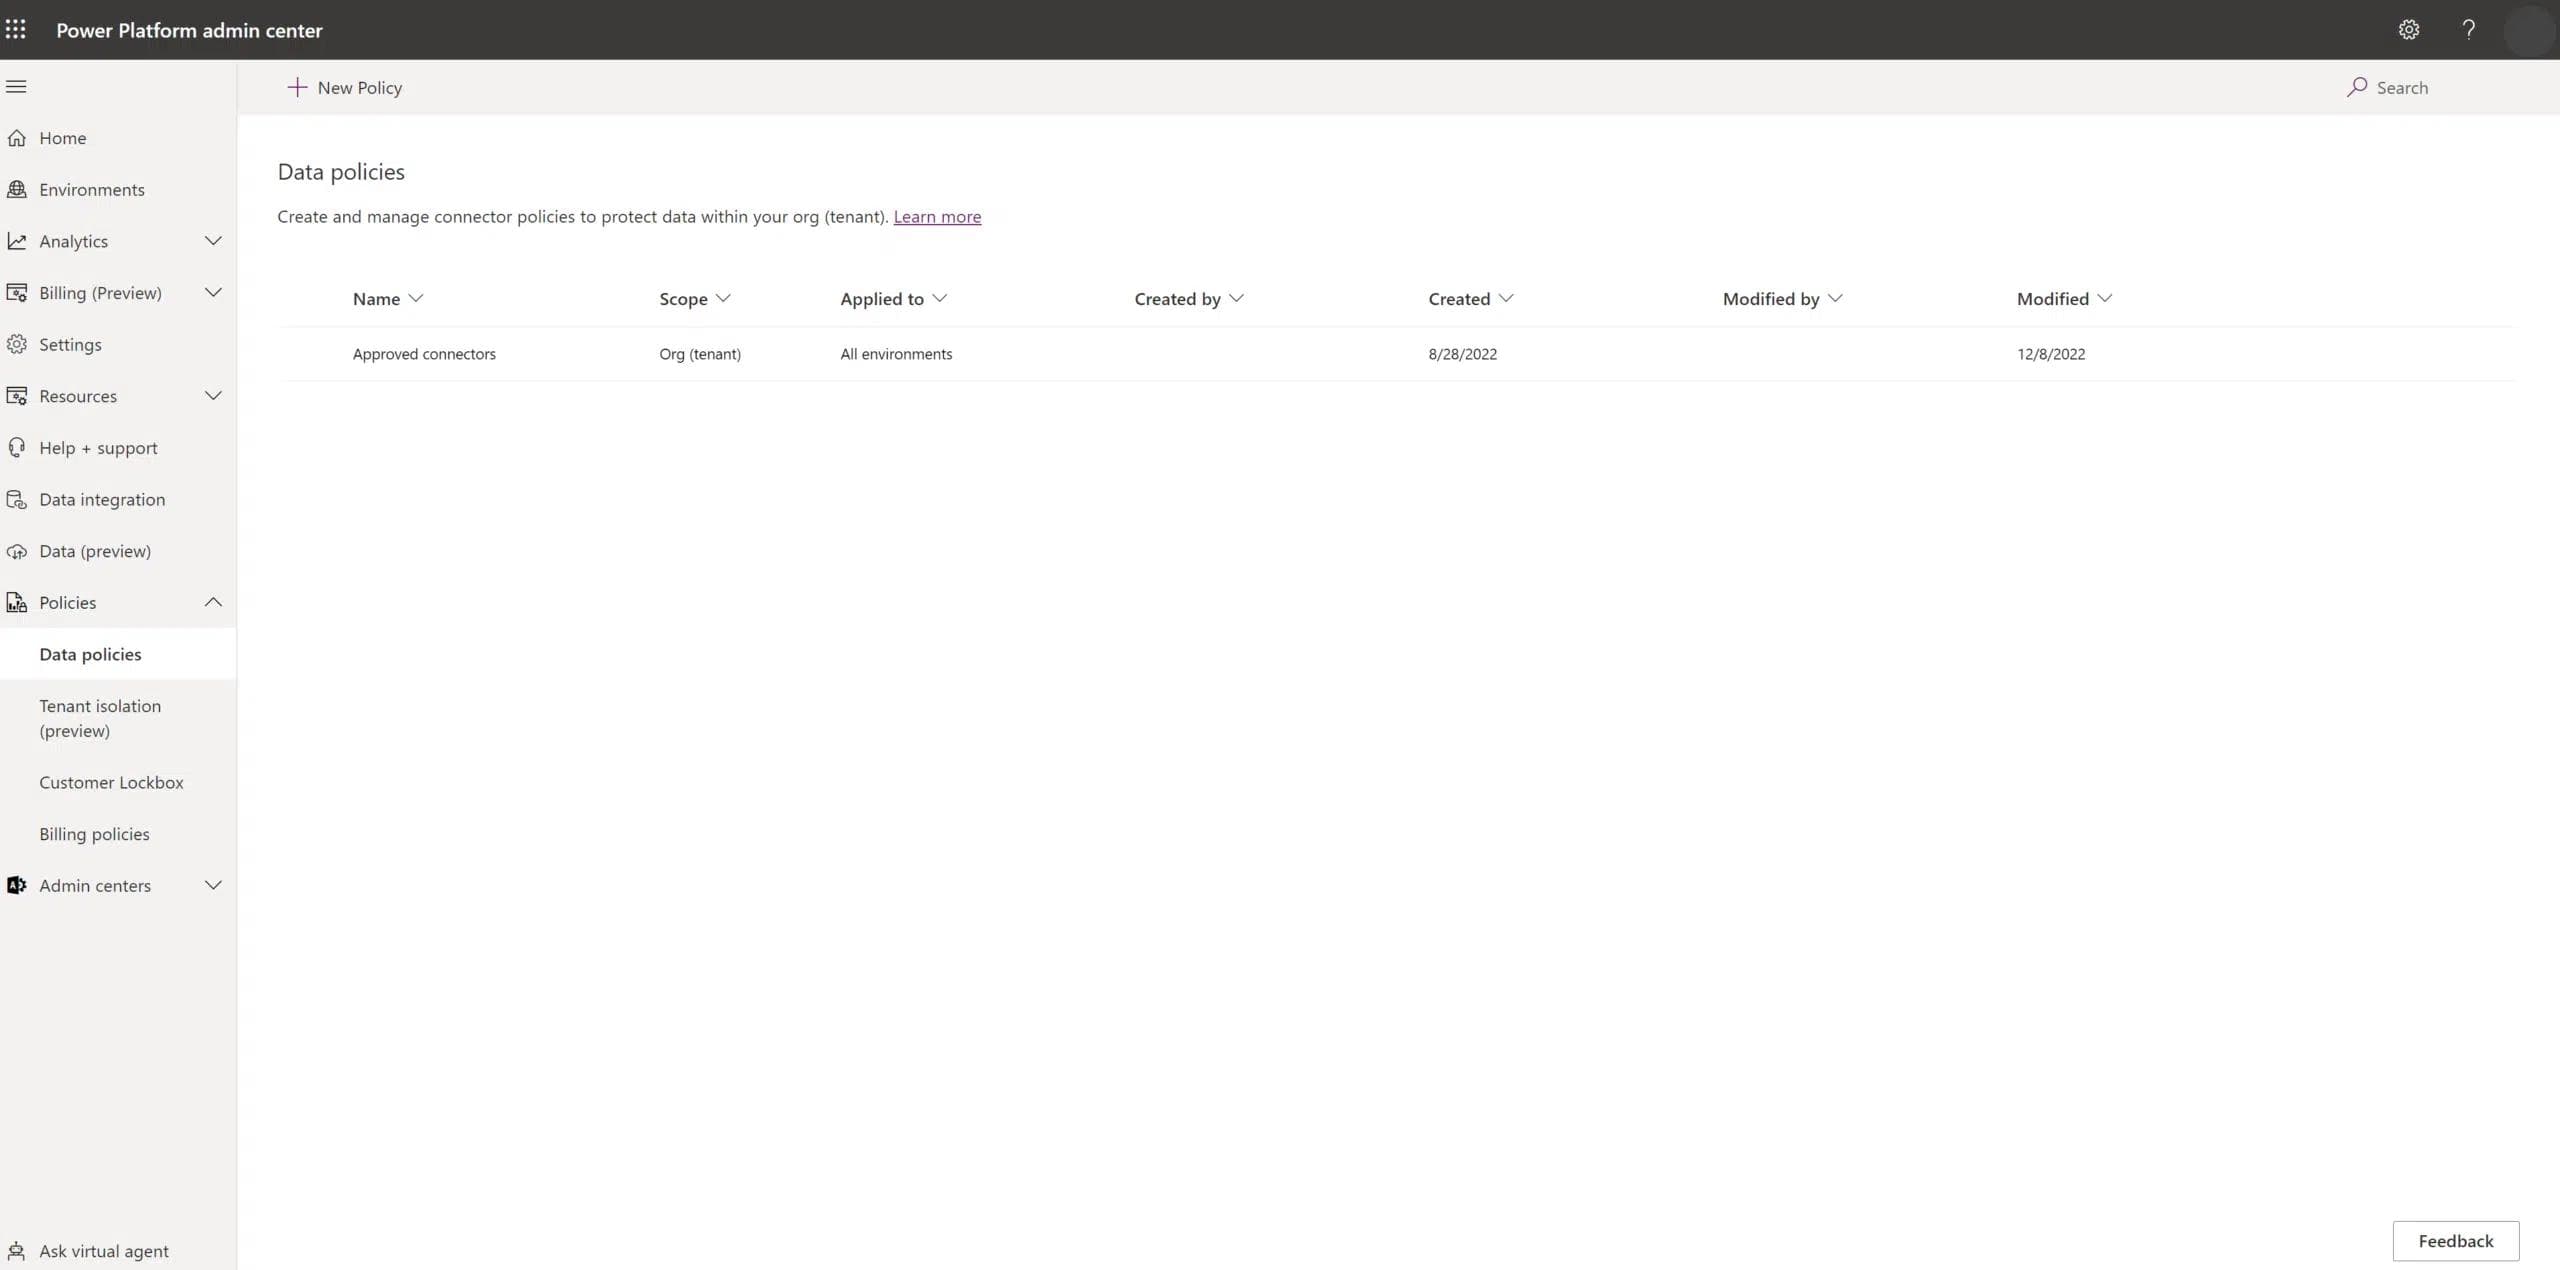The width and height of the screenshot is (2560, 1270).
Task: Click the Search field
Action: [2401, 87]
